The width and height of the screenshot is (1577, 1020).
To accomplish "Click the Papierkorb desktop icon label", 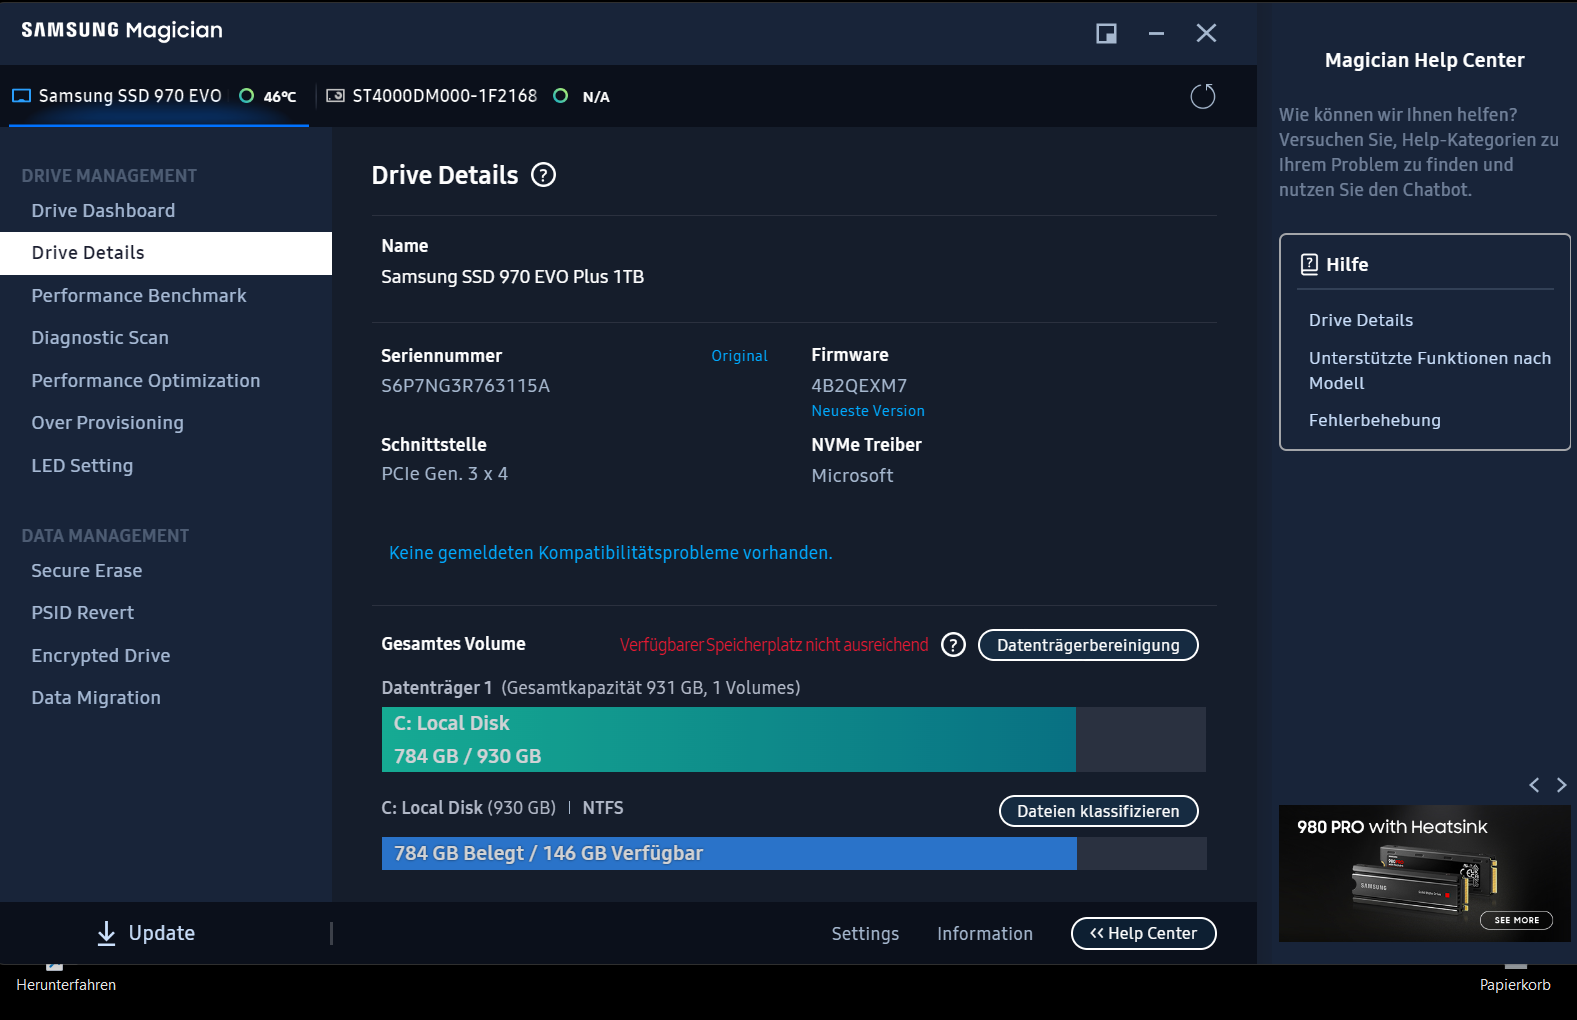I will [1515, 985].
